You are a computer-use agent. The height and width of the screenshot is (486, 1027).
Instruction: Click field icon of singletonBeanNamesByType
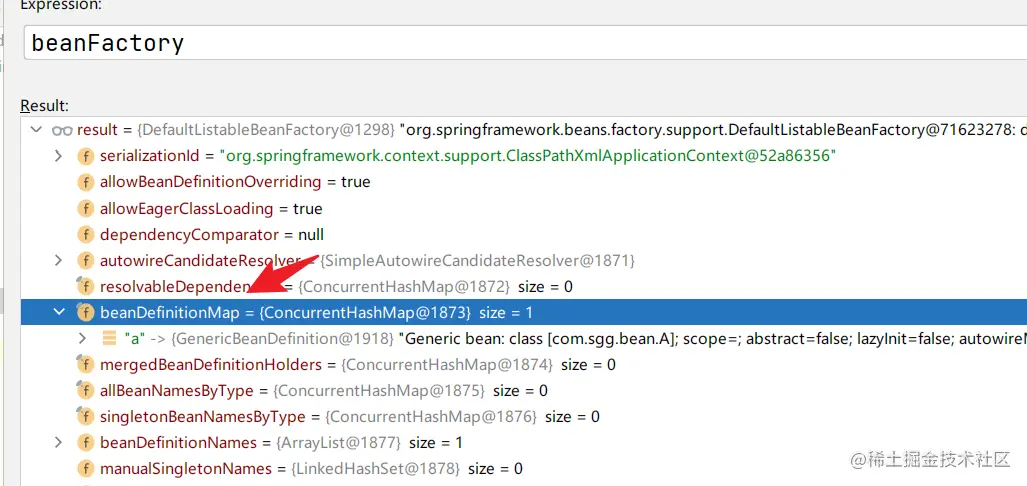coord(85,417)
